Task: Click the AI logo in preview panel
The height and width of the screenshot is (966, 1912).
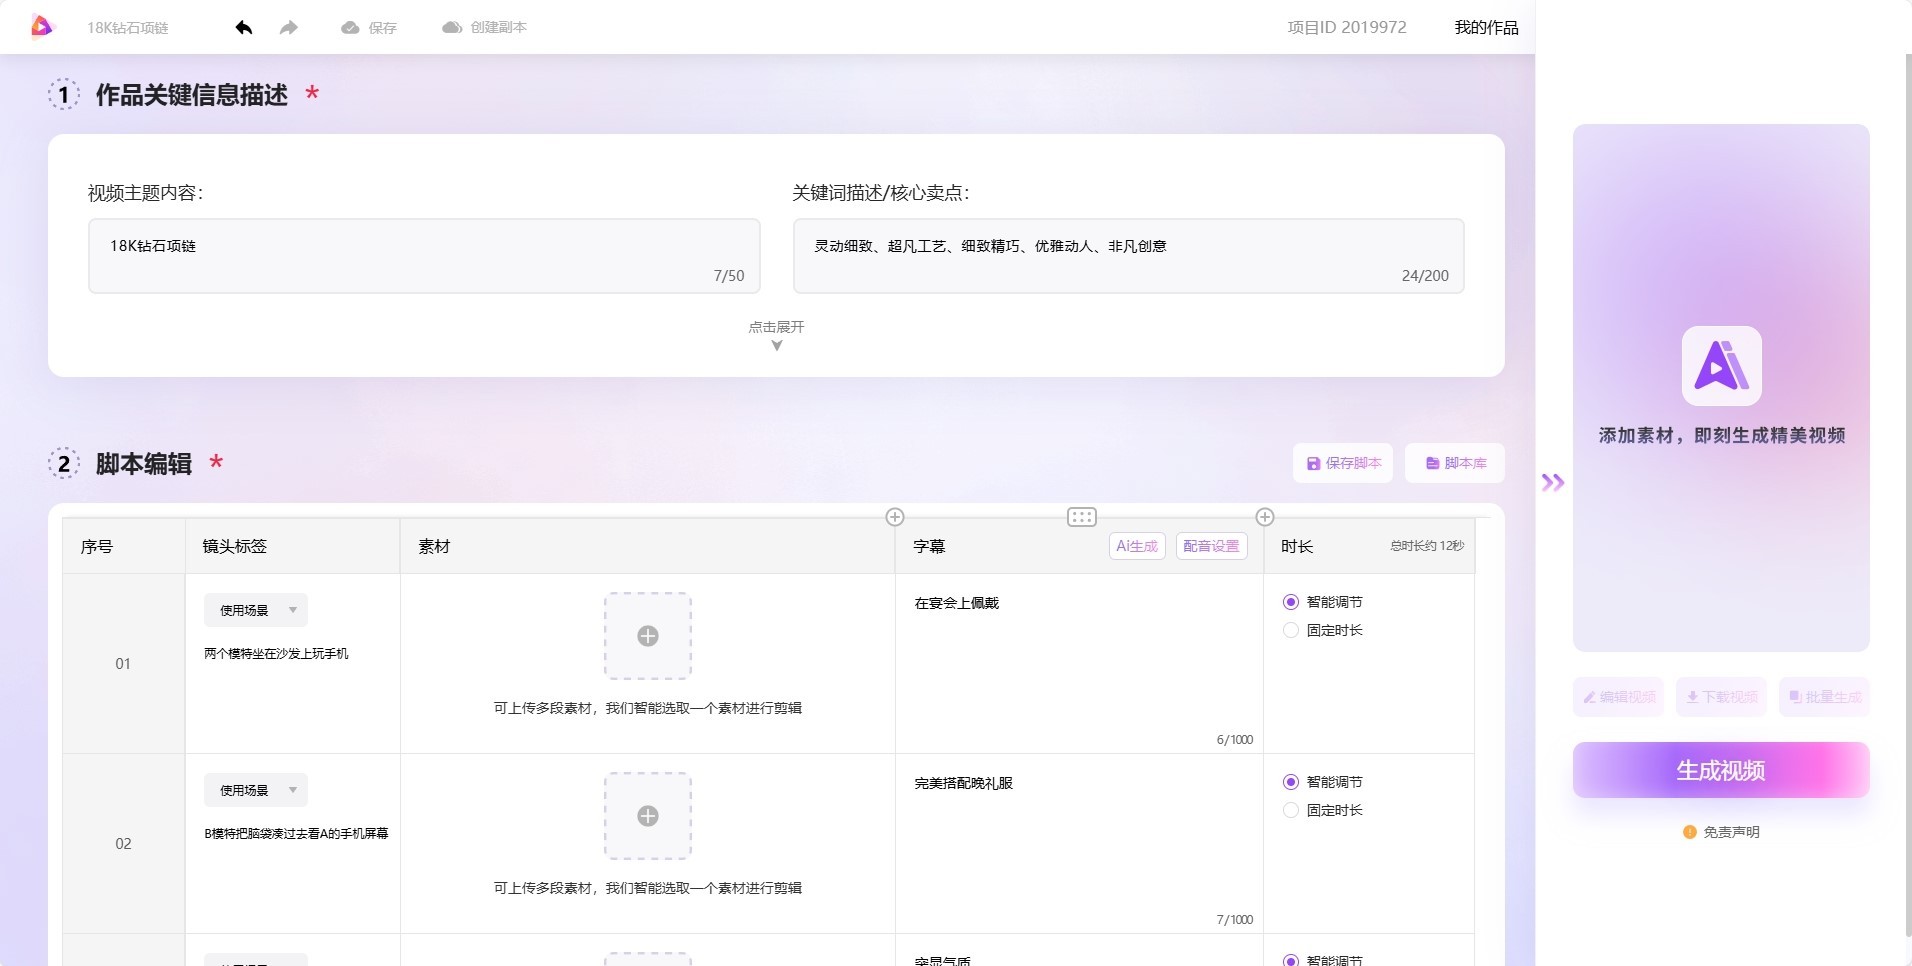Action: [x=1721, y=366]
